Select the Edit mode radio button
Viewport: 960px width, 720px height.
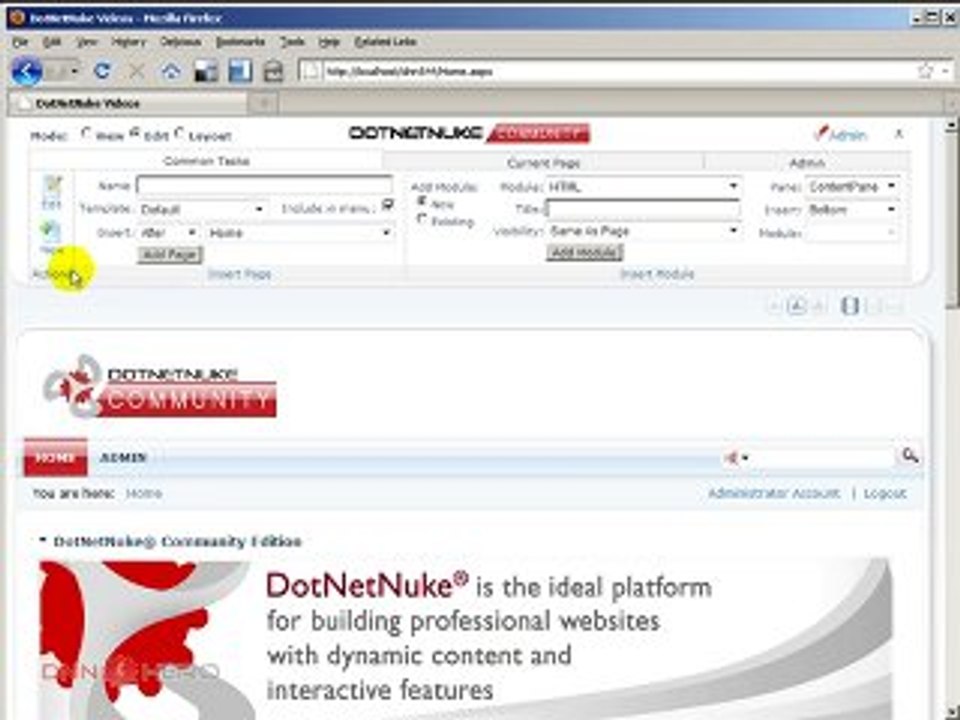[135, 132]
